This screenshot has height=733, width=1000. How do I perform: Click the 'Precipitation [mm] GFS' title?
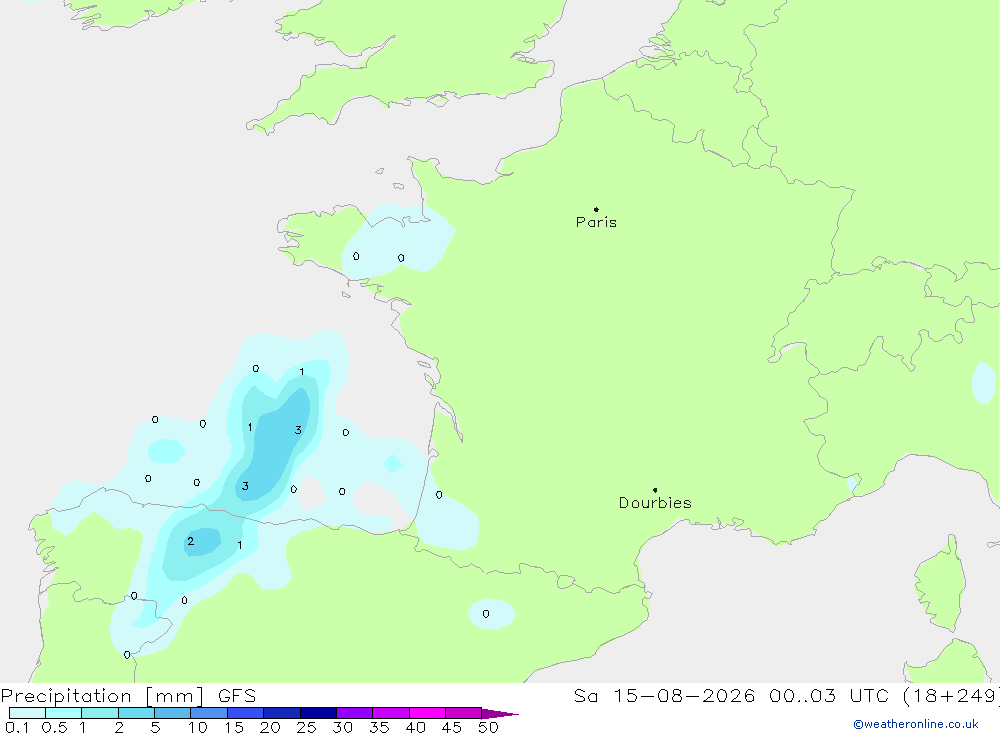[x=128, y=695]
